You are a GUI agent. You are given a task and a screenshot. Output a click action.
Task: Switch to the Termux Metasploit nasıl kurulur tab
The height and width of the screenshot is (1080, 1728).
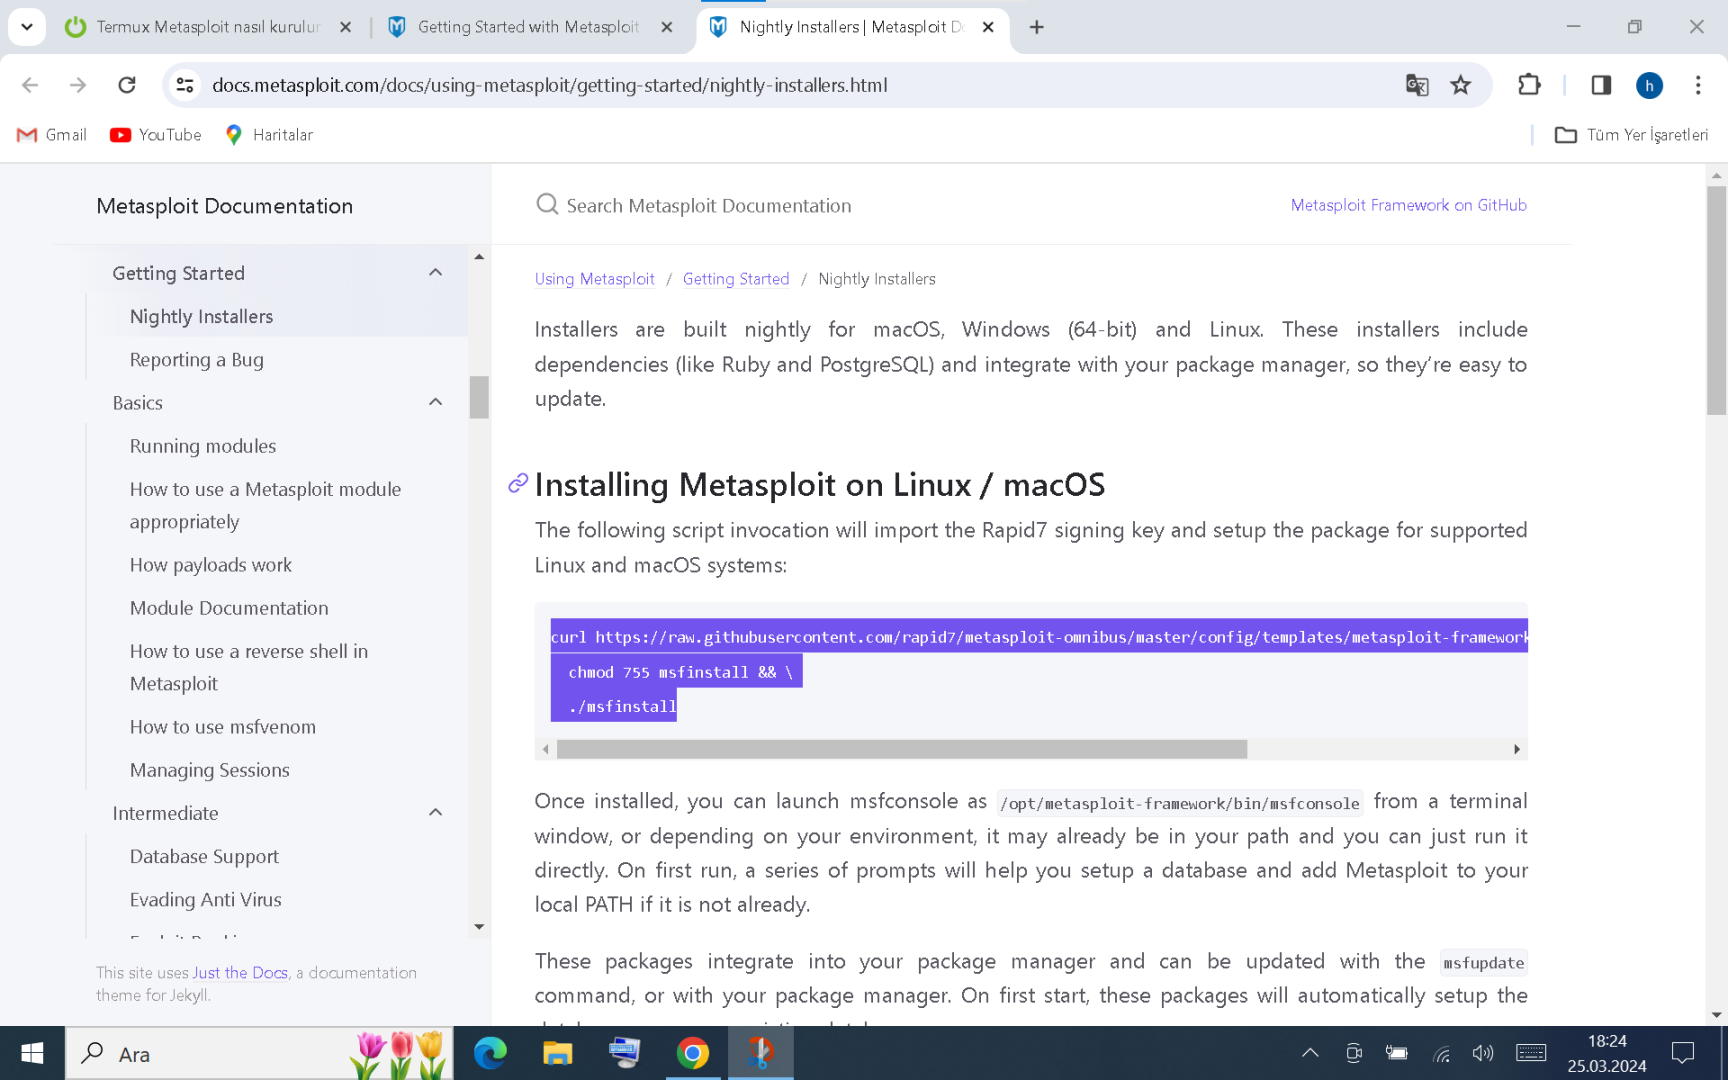[x=207, y=27]
